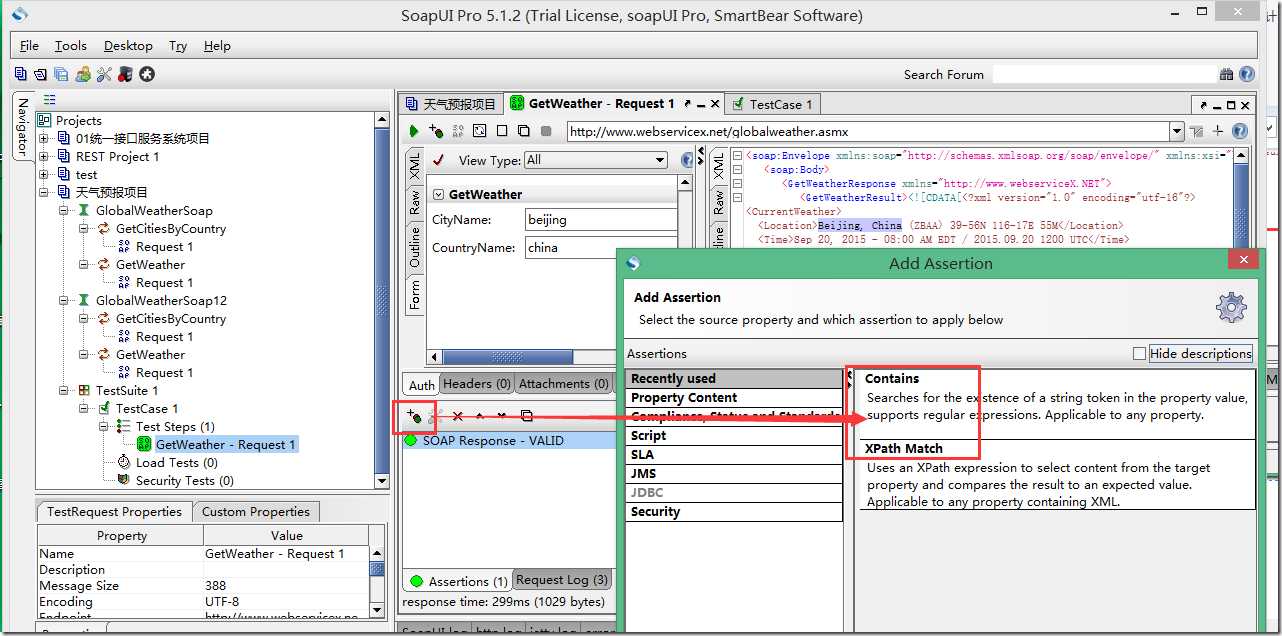Click the CountryName input field
This screenshot has width=1282, height=636.
[601, 247]
